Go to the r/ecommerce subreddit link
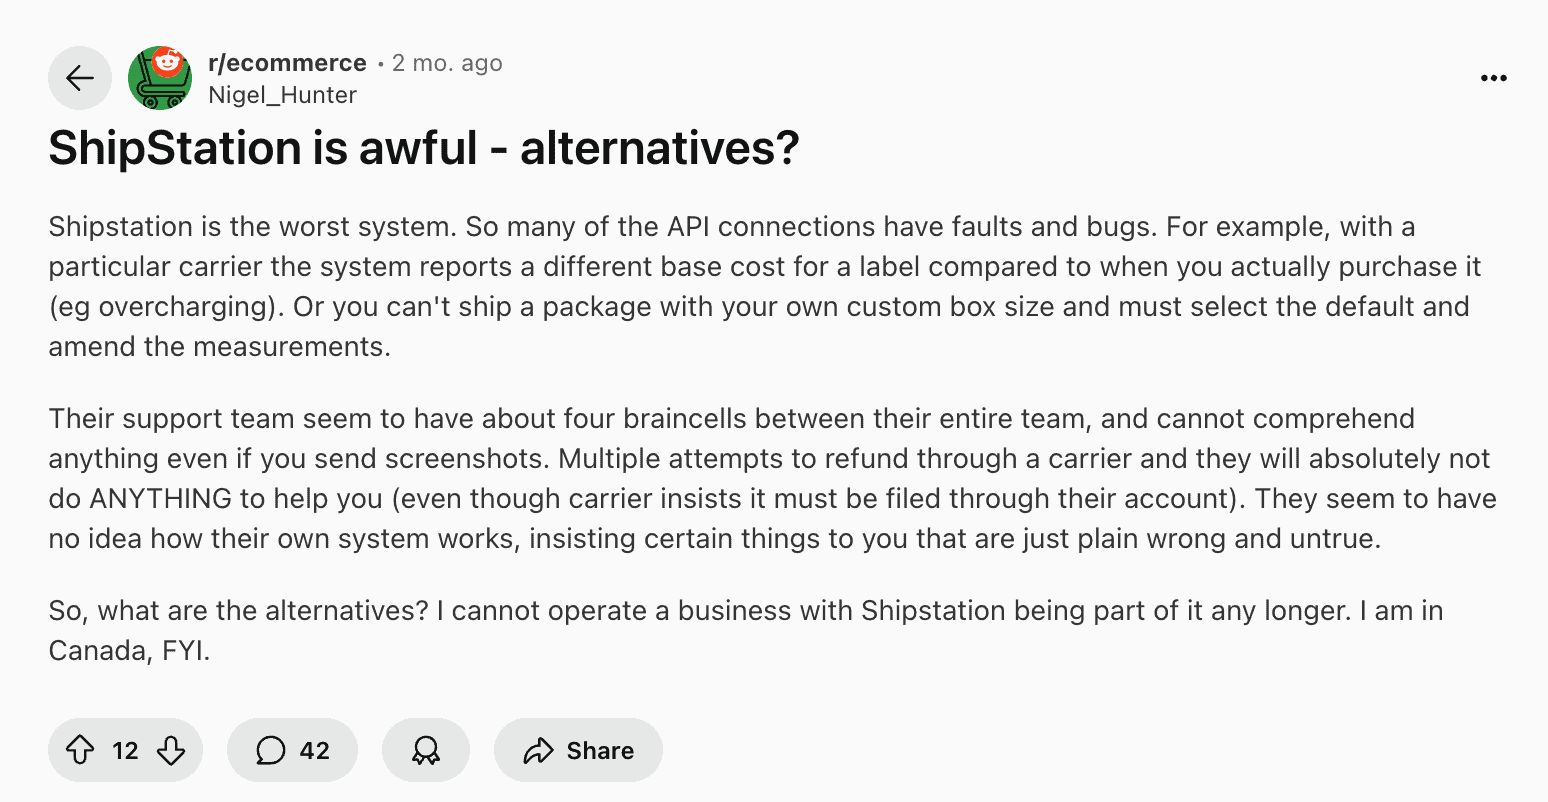The height and width of the screenshot is (802, 1548). (287, 63)
